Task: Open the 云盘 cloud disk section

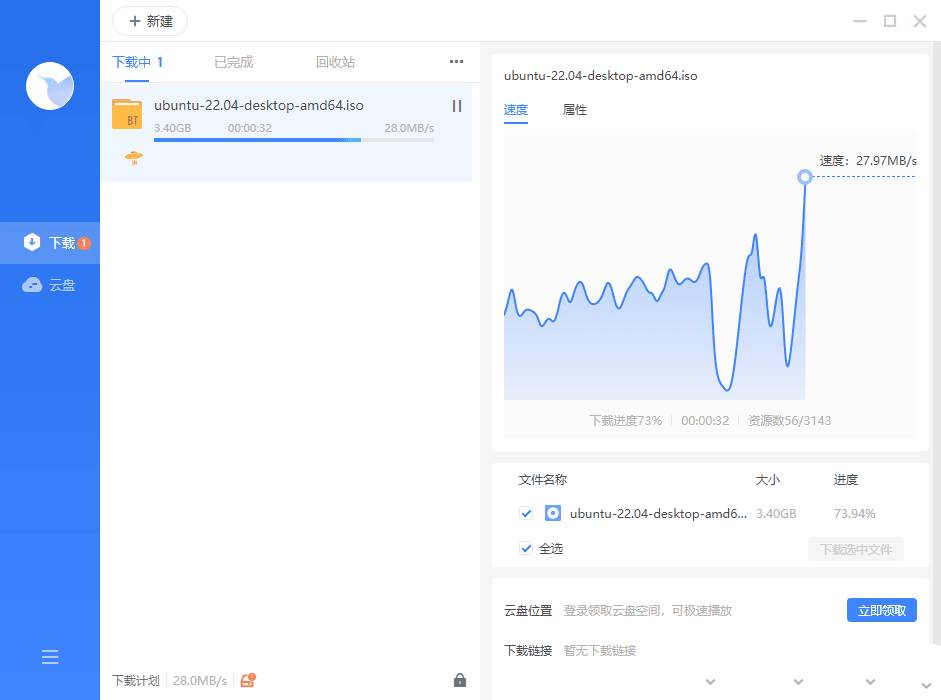Action: point(50,285)
